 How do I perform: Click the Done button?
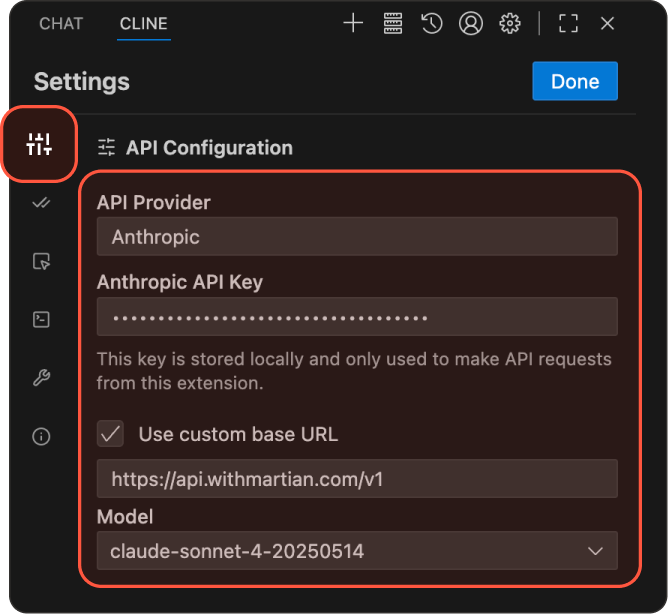point(575,82)
